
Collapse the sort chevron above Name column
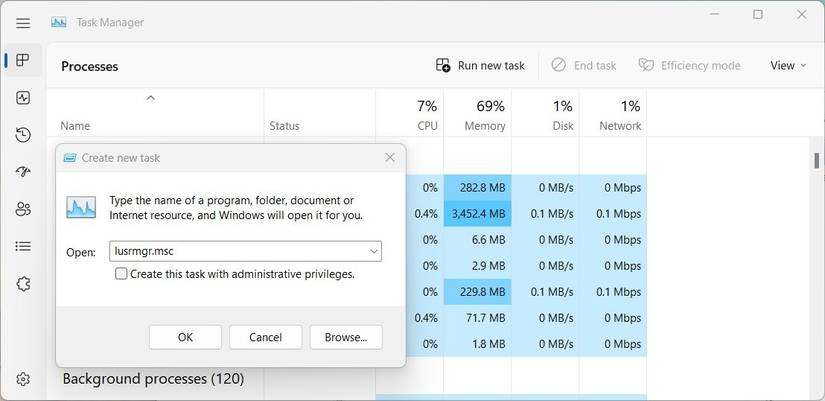[x=151, y=98]
